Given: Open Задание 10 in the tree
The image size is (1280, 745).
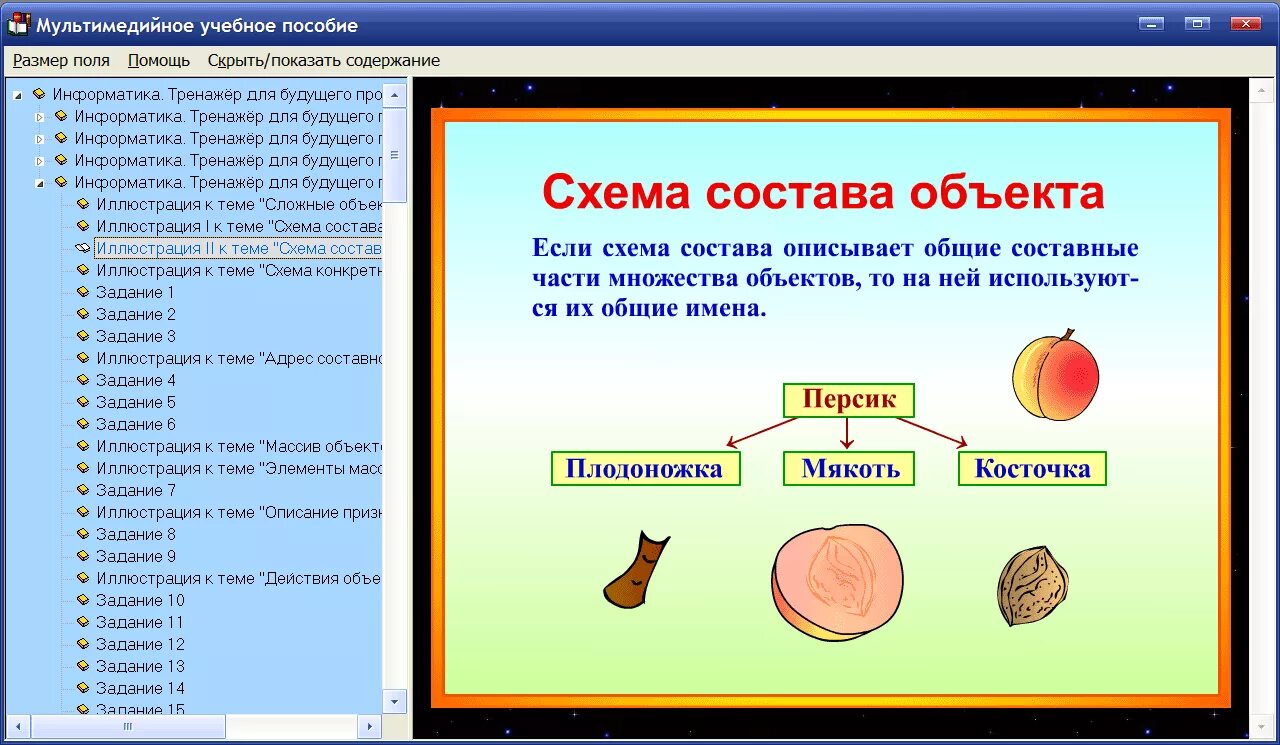Looking at the screenshot, I should tap(140, 600).
